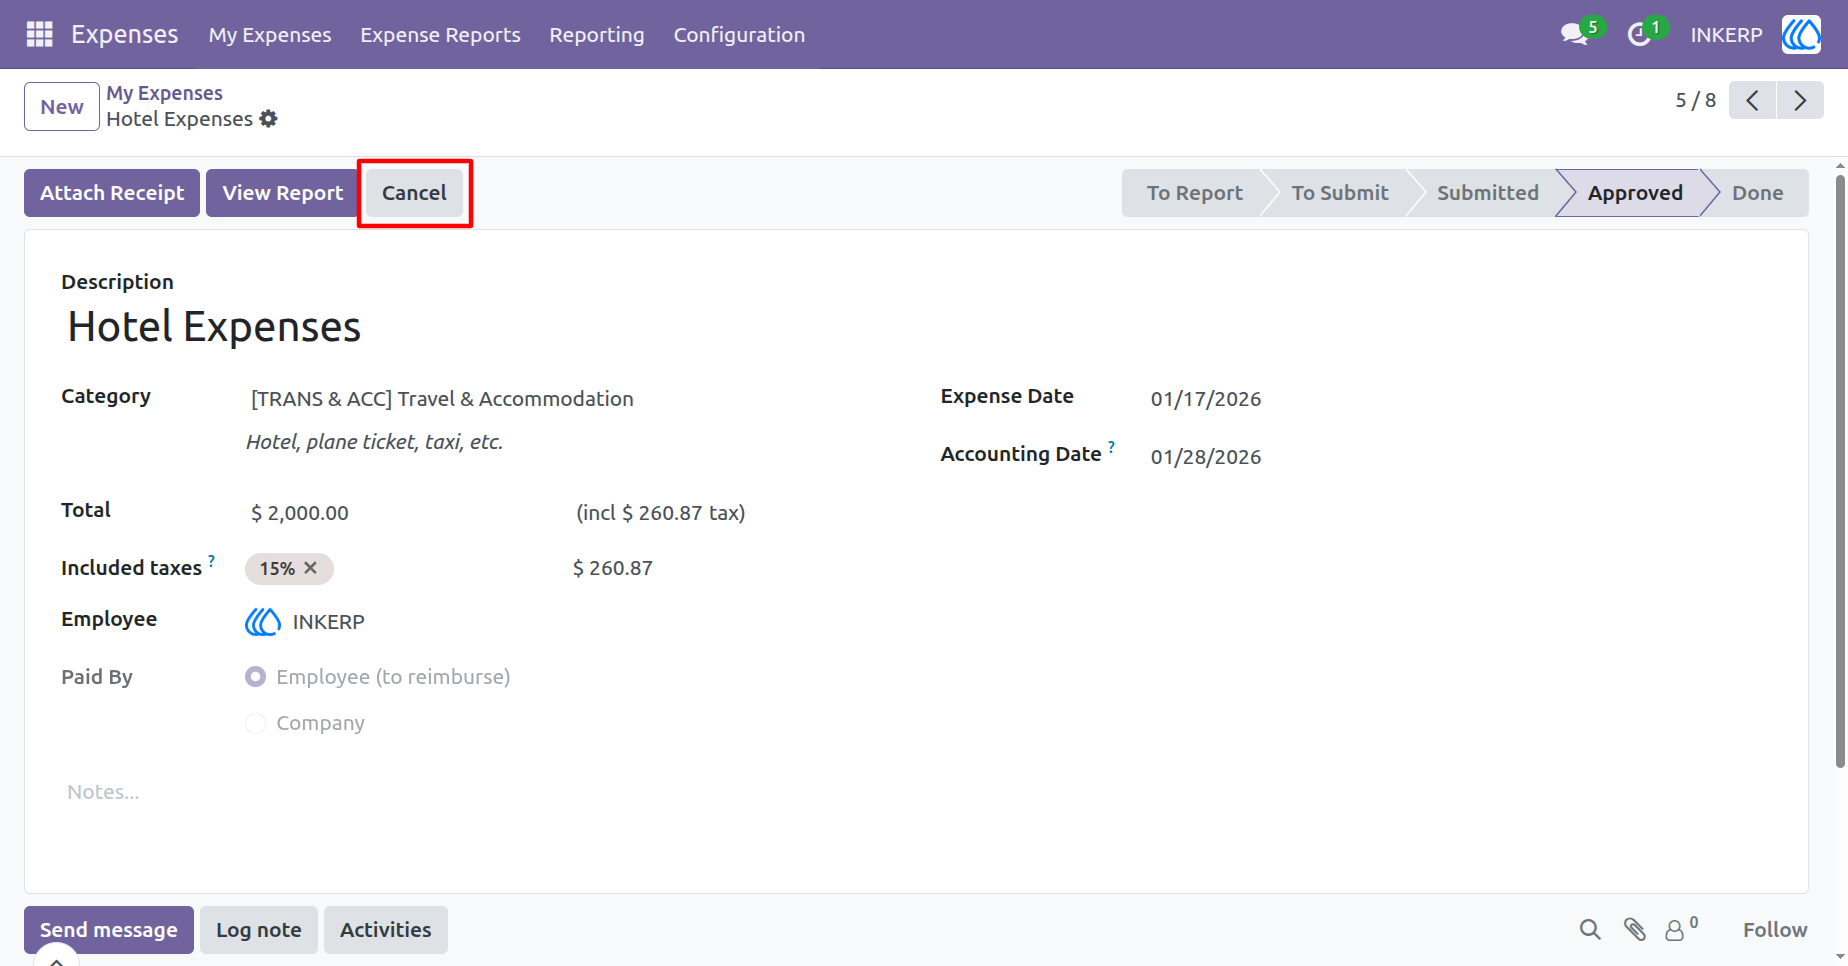Open the My Expenses menu

pos(270,35)
